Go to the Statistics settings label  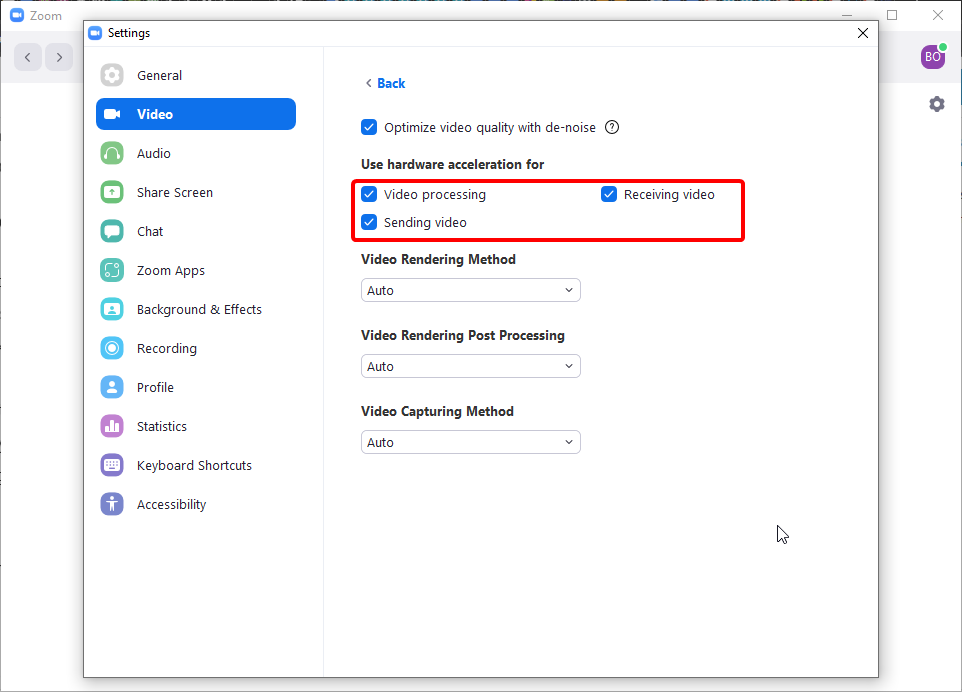pyautogui.click(x=162, y=426)
